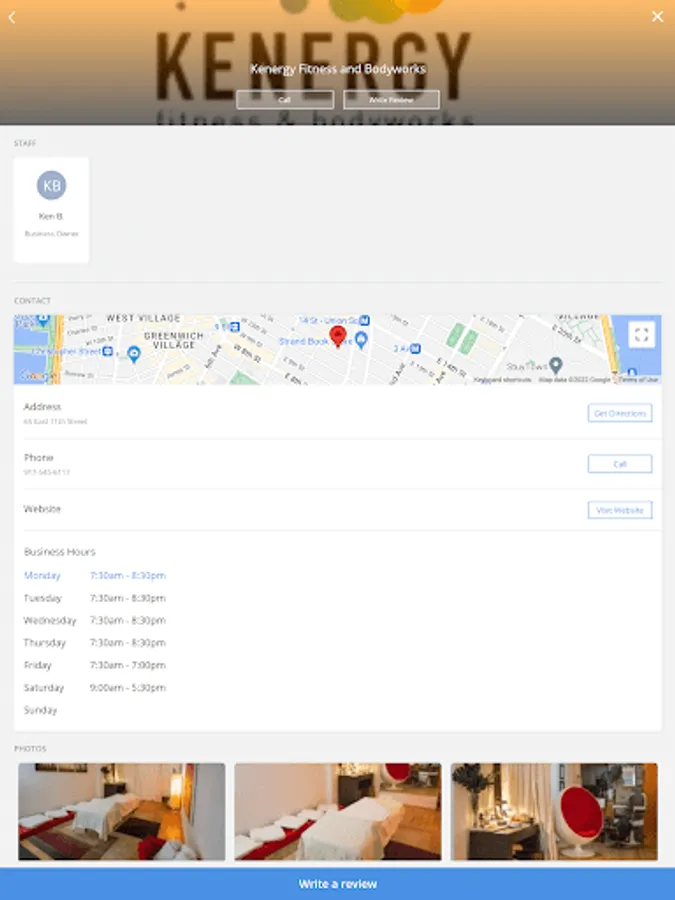The width and height of the screenshot is (675, 900).
Task: Select the Tuesday hours entry
Action: point(95,598)
